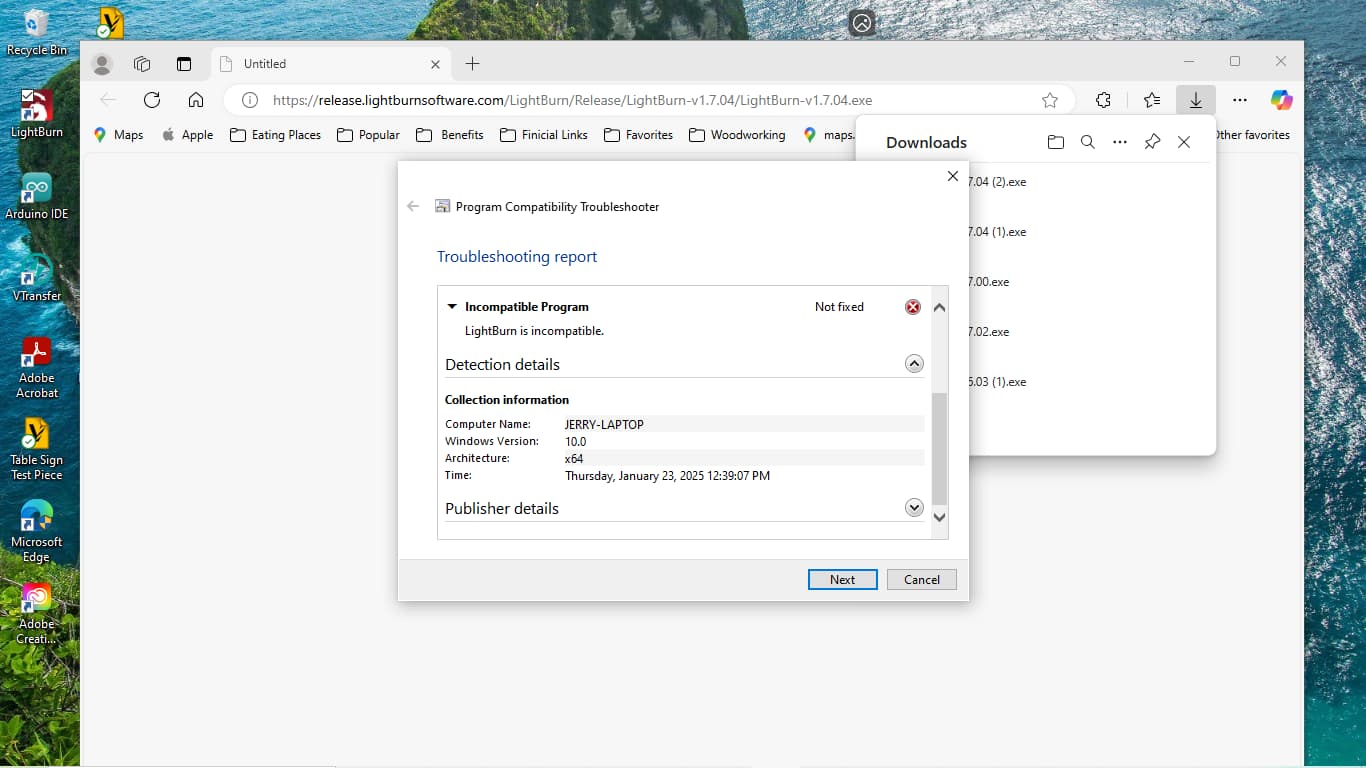The height and width of the screenshot is (768, 1366).
Task: Click the desktop shortcut next to Recycle Bin
Action: [x=110, y=23]
